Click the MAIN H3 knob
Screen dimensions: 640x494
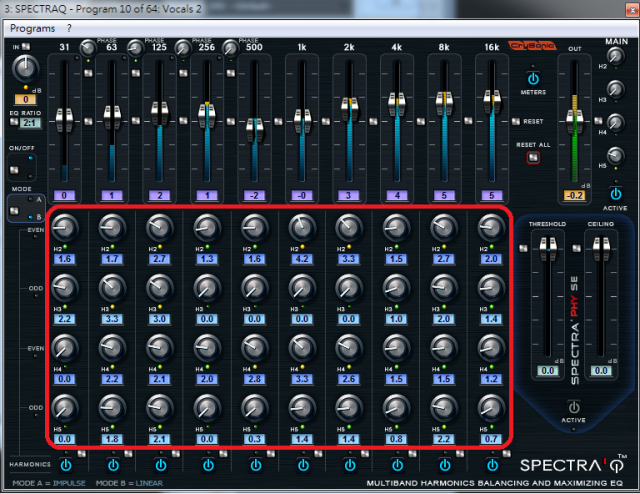point(615,89)
